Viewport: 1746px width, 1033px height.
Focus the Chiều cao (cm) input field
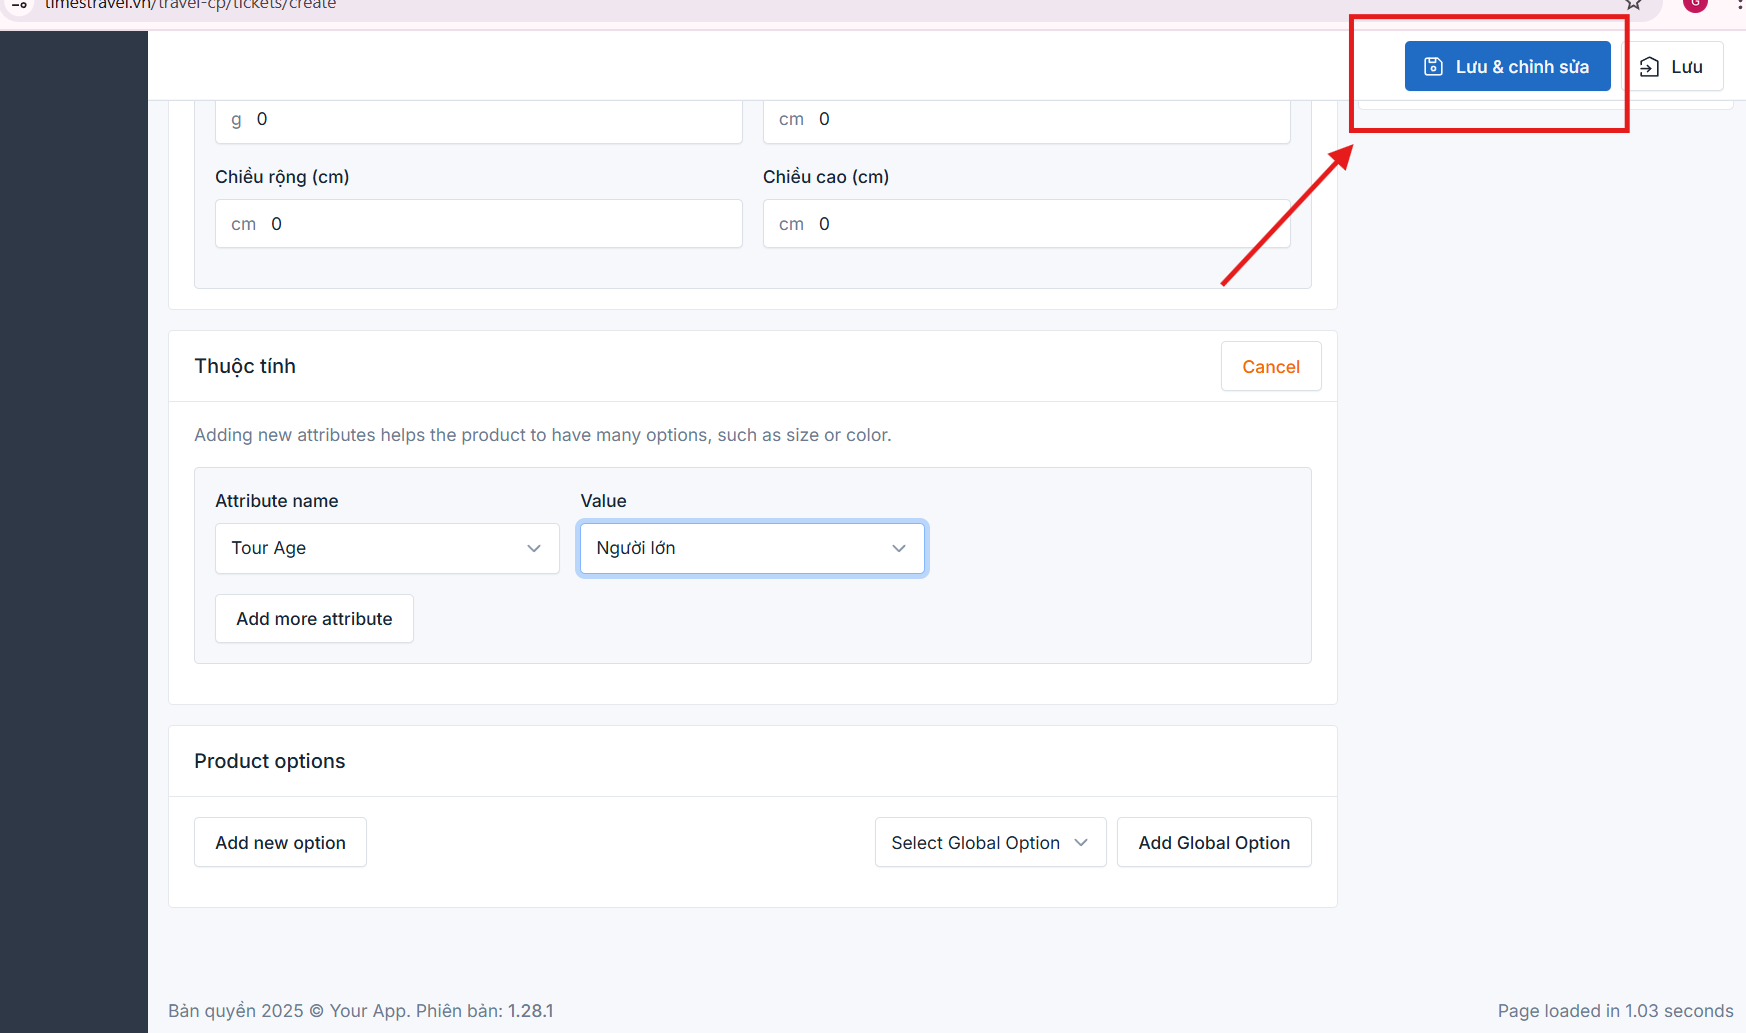[1027, 224]
